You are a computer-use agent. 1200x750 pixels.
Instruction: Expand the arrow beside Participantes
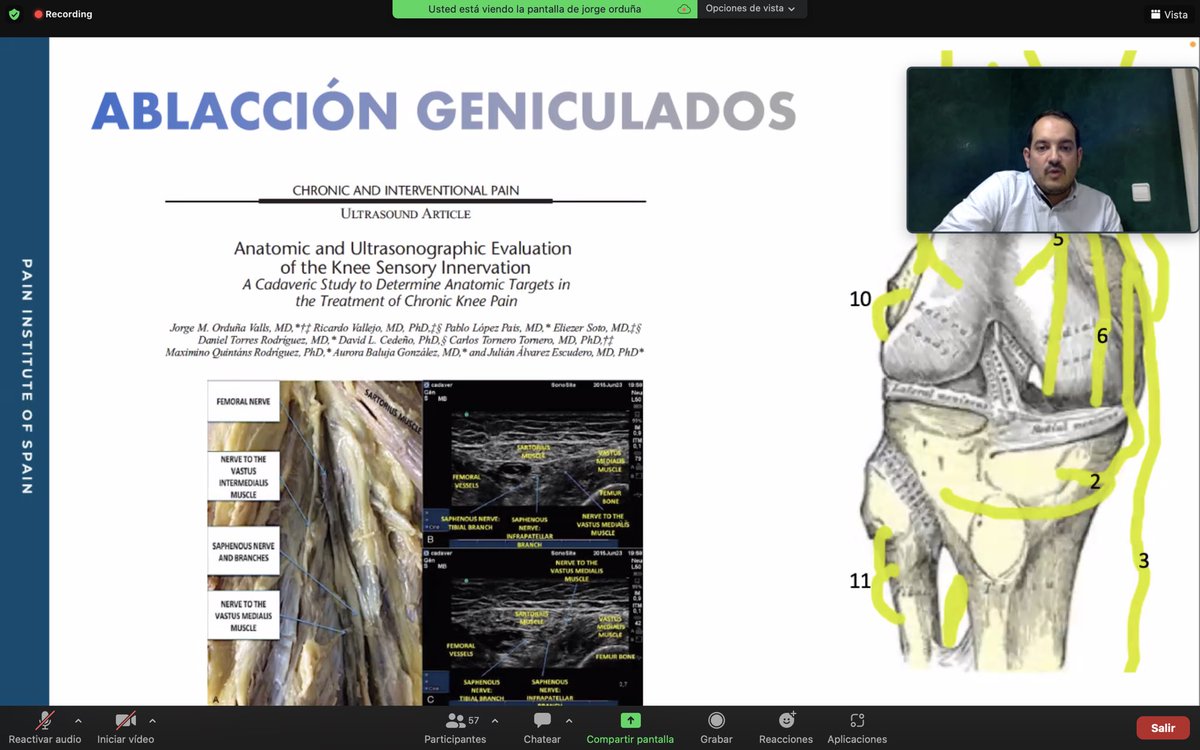click(495, 720)
